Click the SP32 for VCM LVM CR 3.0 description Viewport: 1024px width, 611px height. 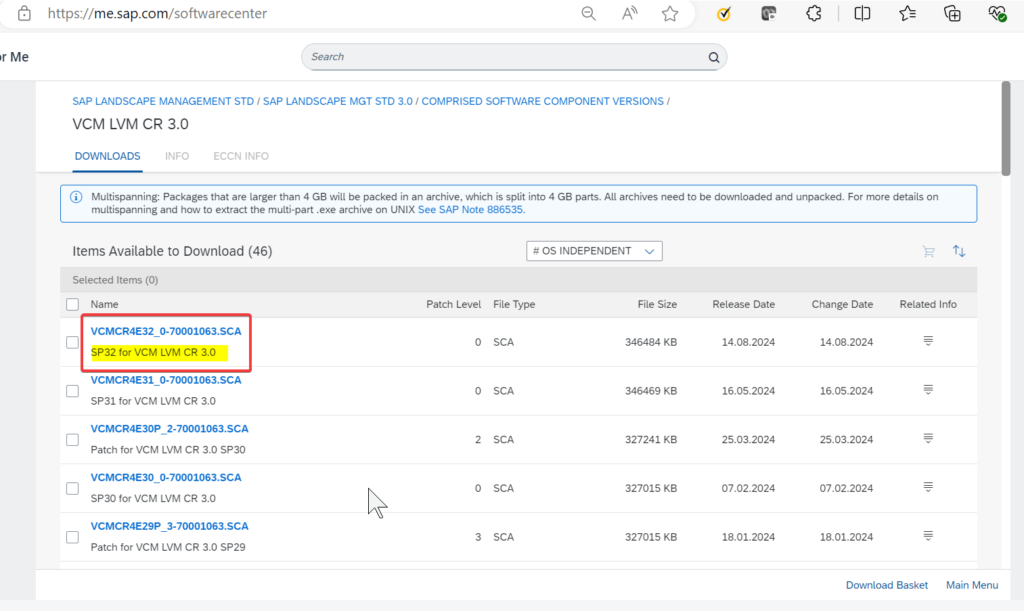(153, 352)
